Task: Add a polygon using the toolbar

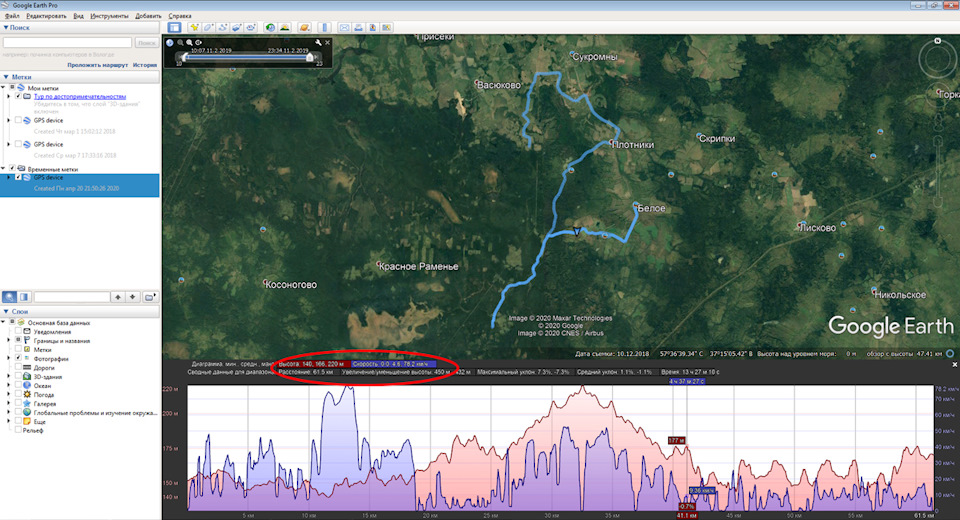Action: 208,28
